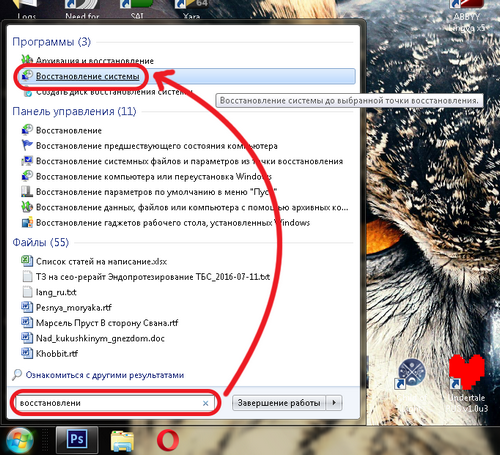Click flag icon of Восстановление предшествующего состояния
Viewport: 500px width, 455px height.
(27, 145)
